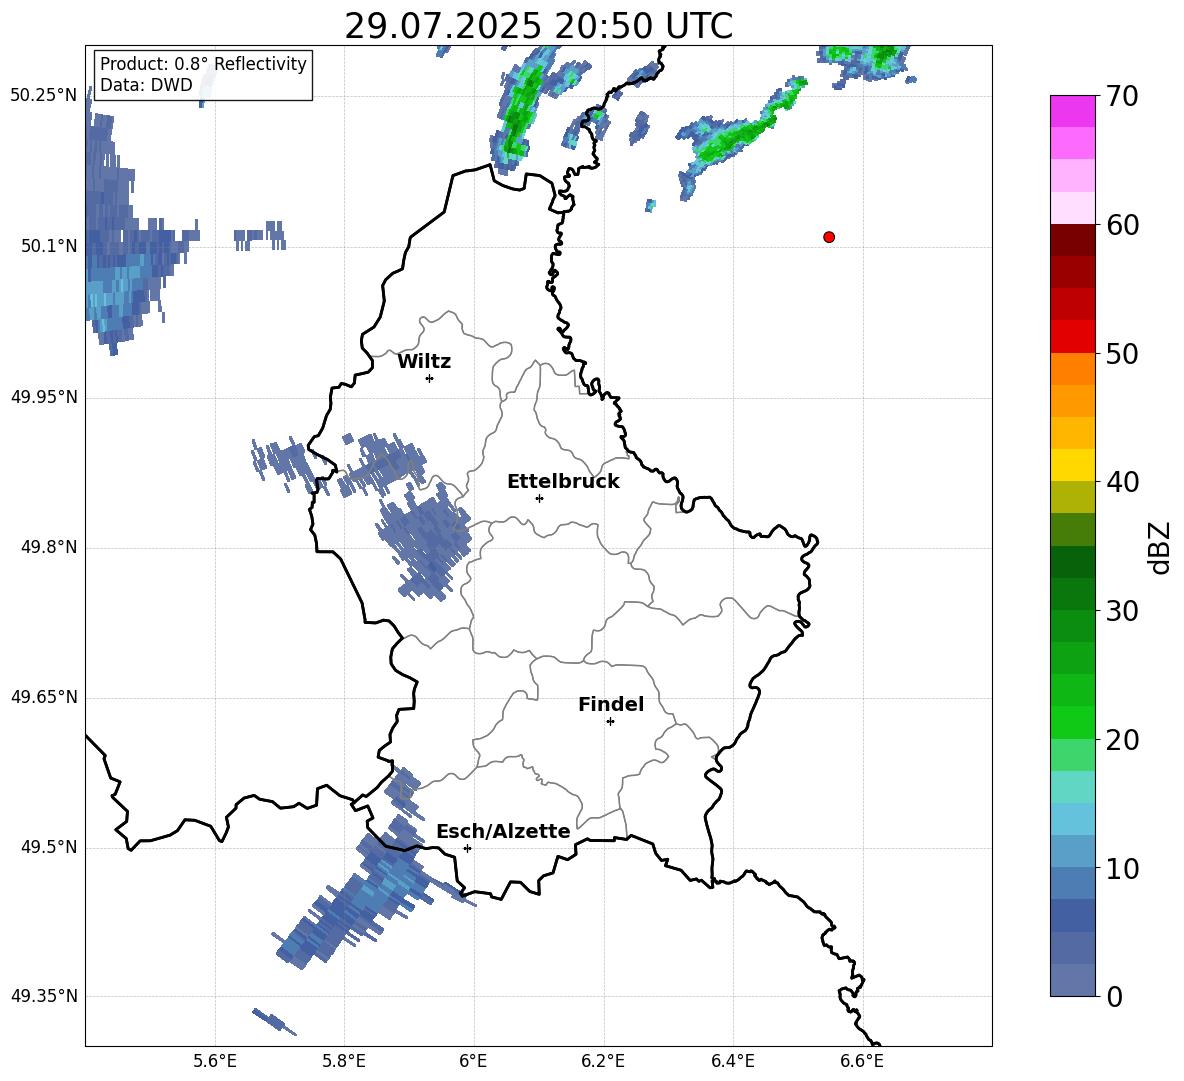The width and height of the screenshot is (1184, 1081).
Task: Click longitude label 6°E
Action: 473,1061
